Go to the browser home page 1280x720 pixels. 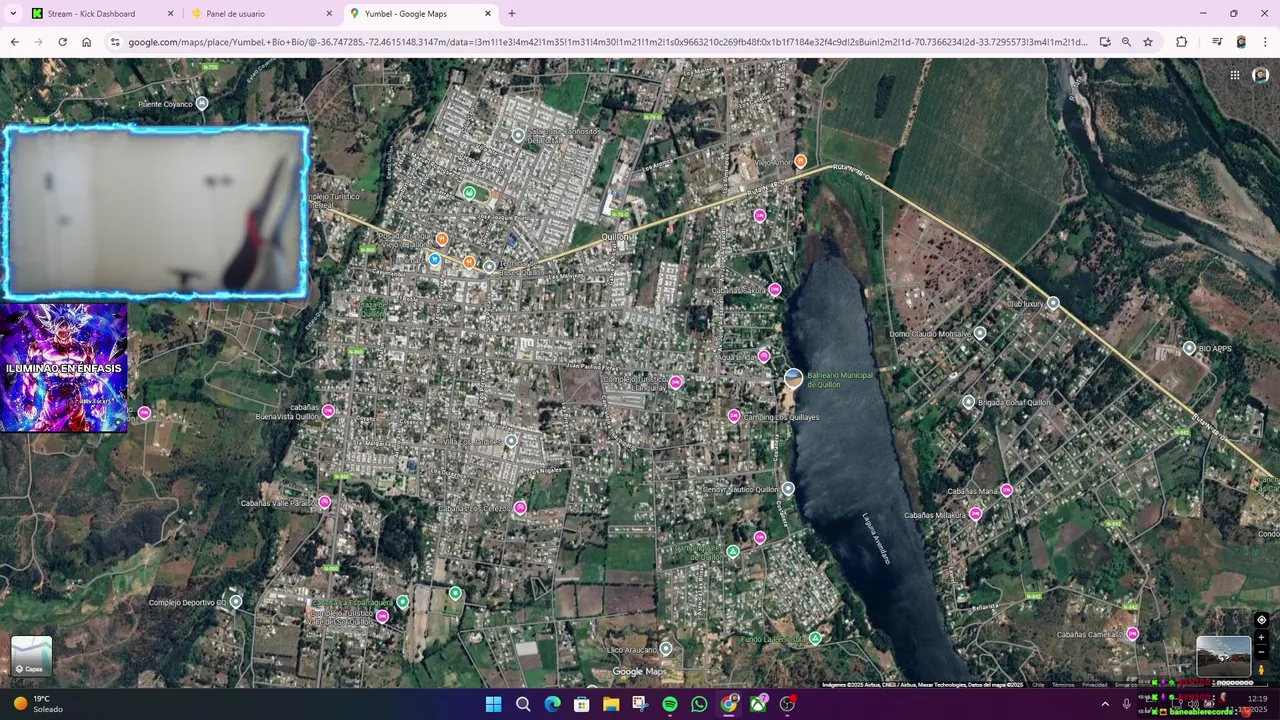(87, 42)
